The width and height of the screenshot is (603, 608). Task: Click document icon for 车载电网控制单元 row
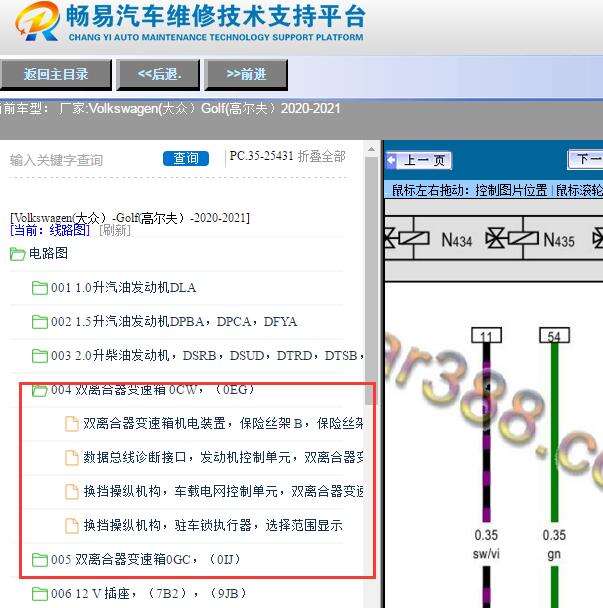pyautogui.click(x=72, y=492)
